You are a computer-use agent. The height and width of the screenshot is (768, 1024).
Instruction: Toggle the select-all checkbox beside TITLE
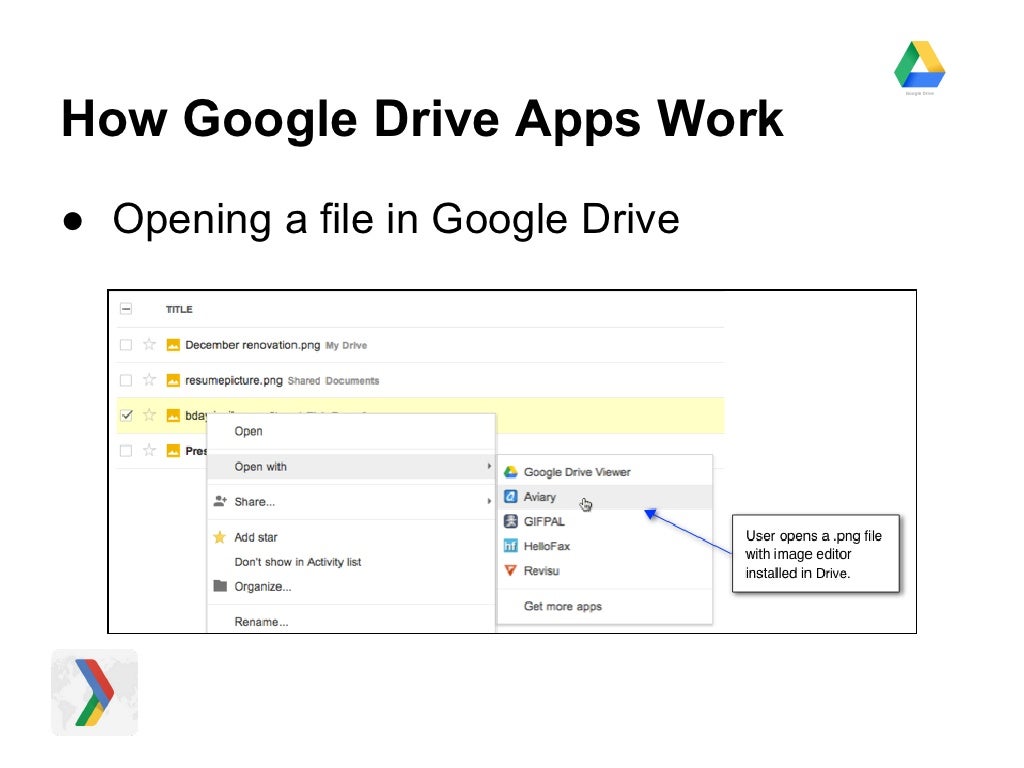pyautogui.click(x=126, y=309)
